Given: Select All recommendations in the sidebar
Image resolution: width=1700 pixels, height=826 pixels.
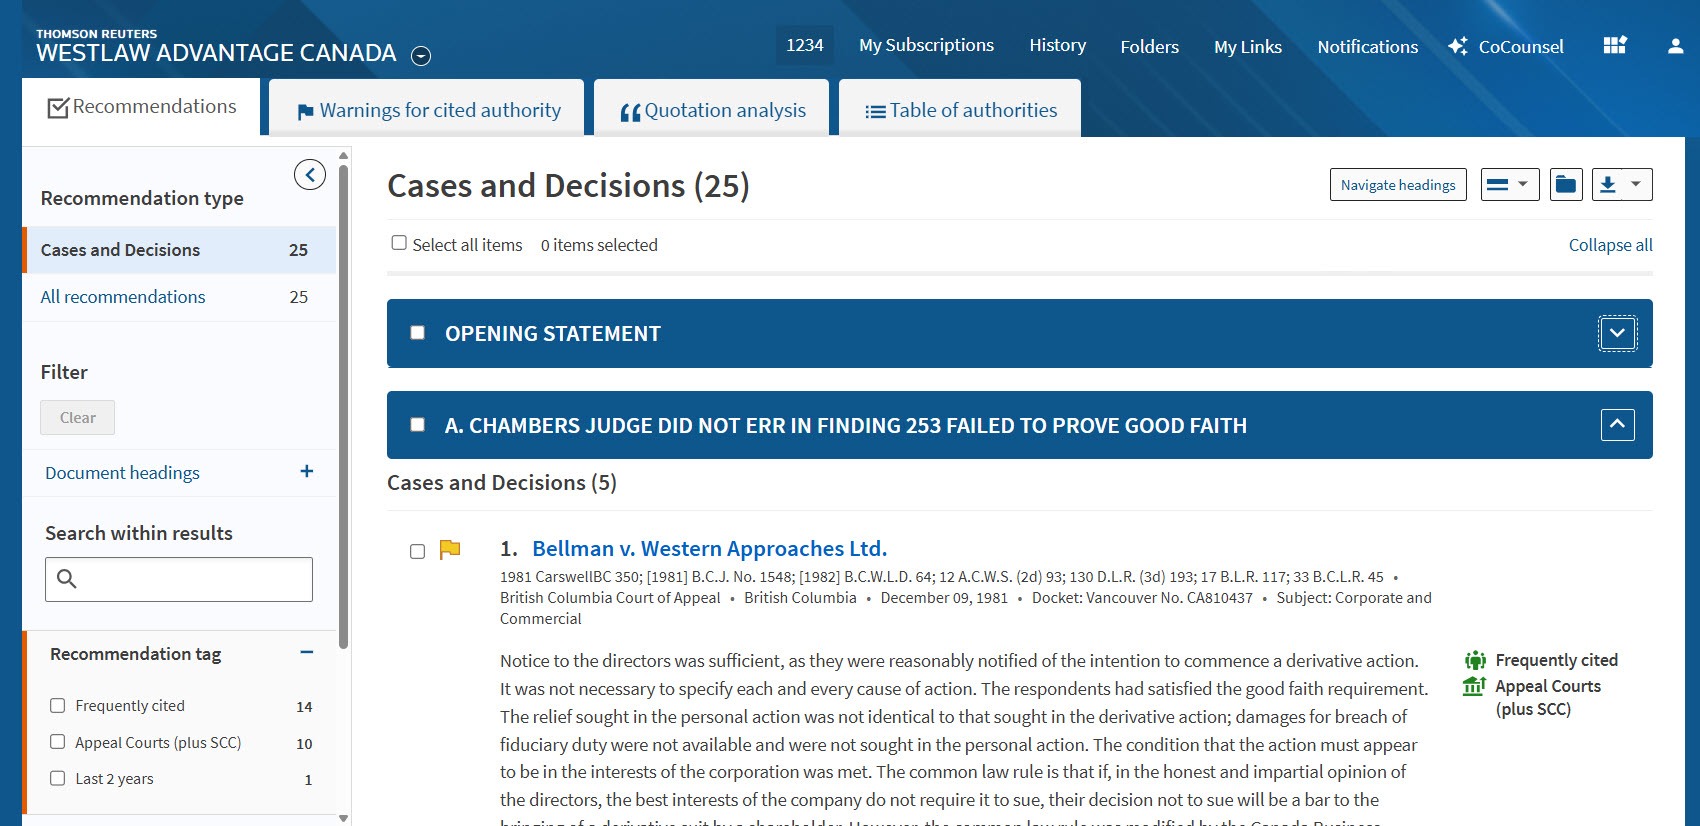Looking at the screenshot, I should click(123, 297).
